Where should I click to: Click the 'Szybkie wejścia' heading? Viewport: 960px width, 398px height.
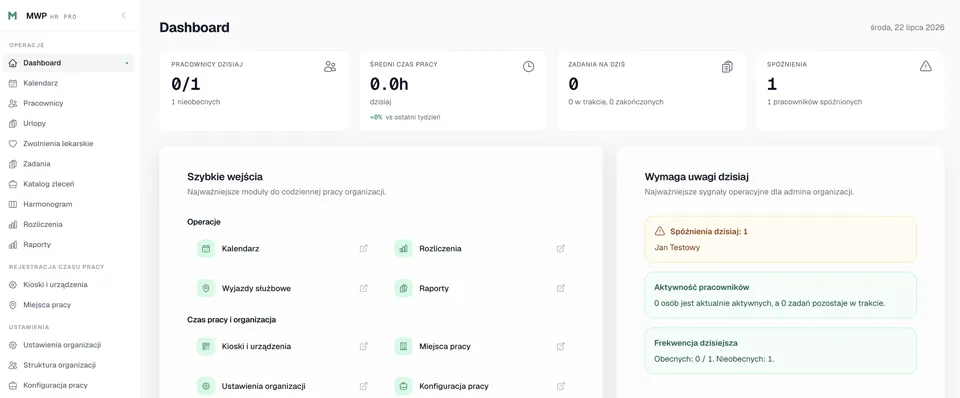point(225,177)
